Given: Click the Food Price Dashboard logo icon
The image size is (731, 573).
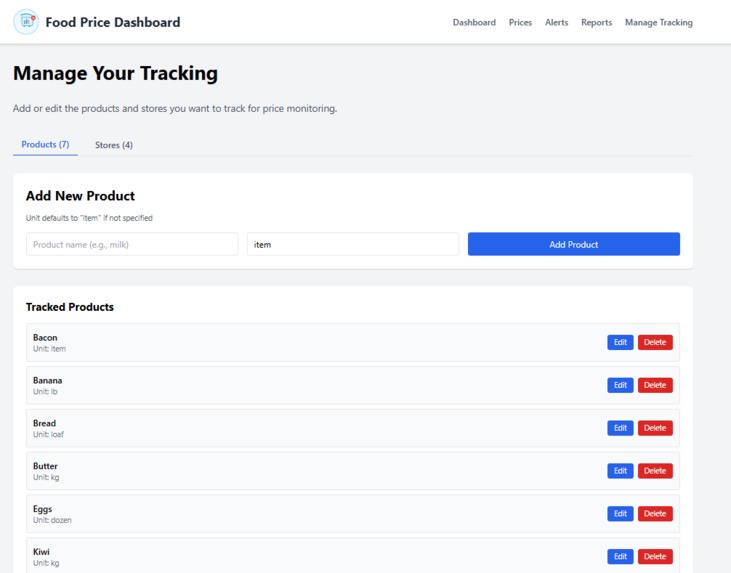Looking at the screenshot, I should (26, 21).
